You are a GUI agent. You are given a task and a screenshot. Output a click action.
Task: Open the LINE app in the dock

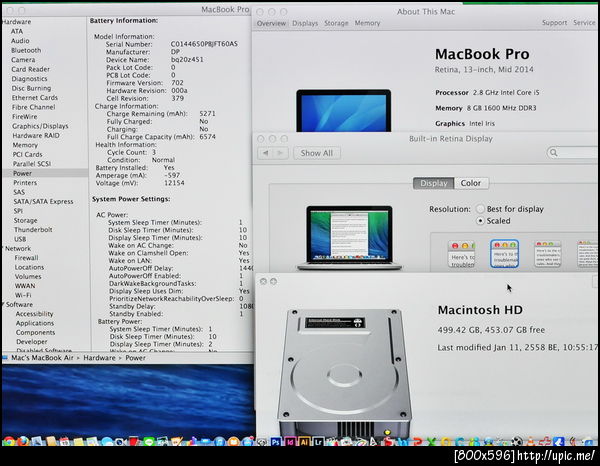click(149, 442)
